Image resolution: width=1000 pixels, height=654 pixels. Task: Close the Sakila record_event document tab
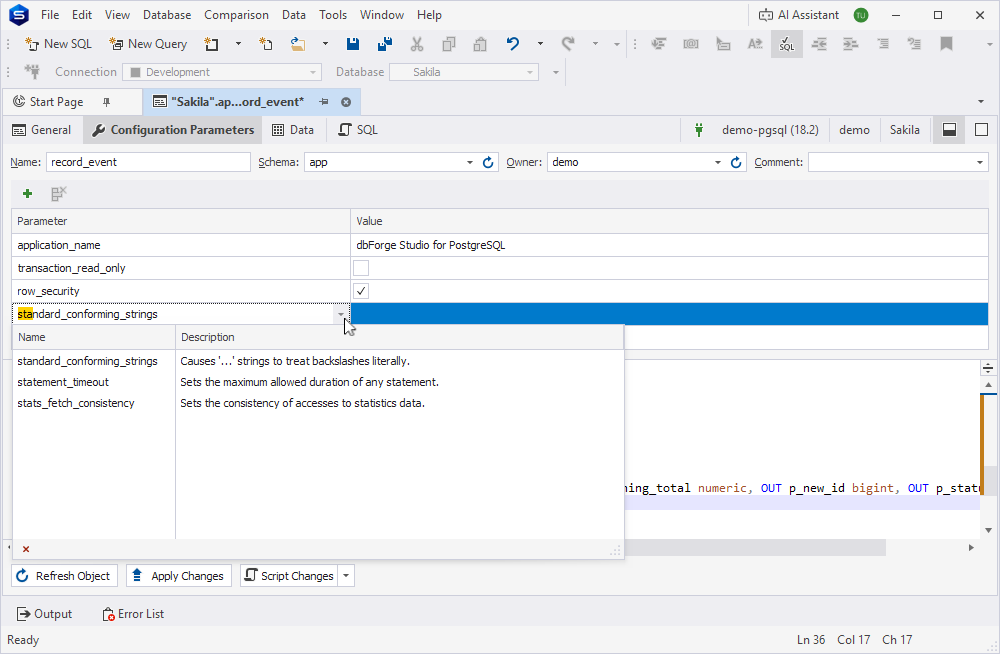(x=346, y=102)
